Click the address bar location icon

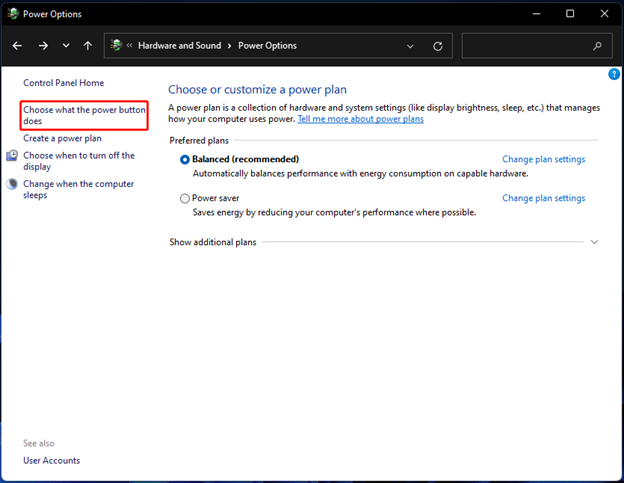(117, 46)
